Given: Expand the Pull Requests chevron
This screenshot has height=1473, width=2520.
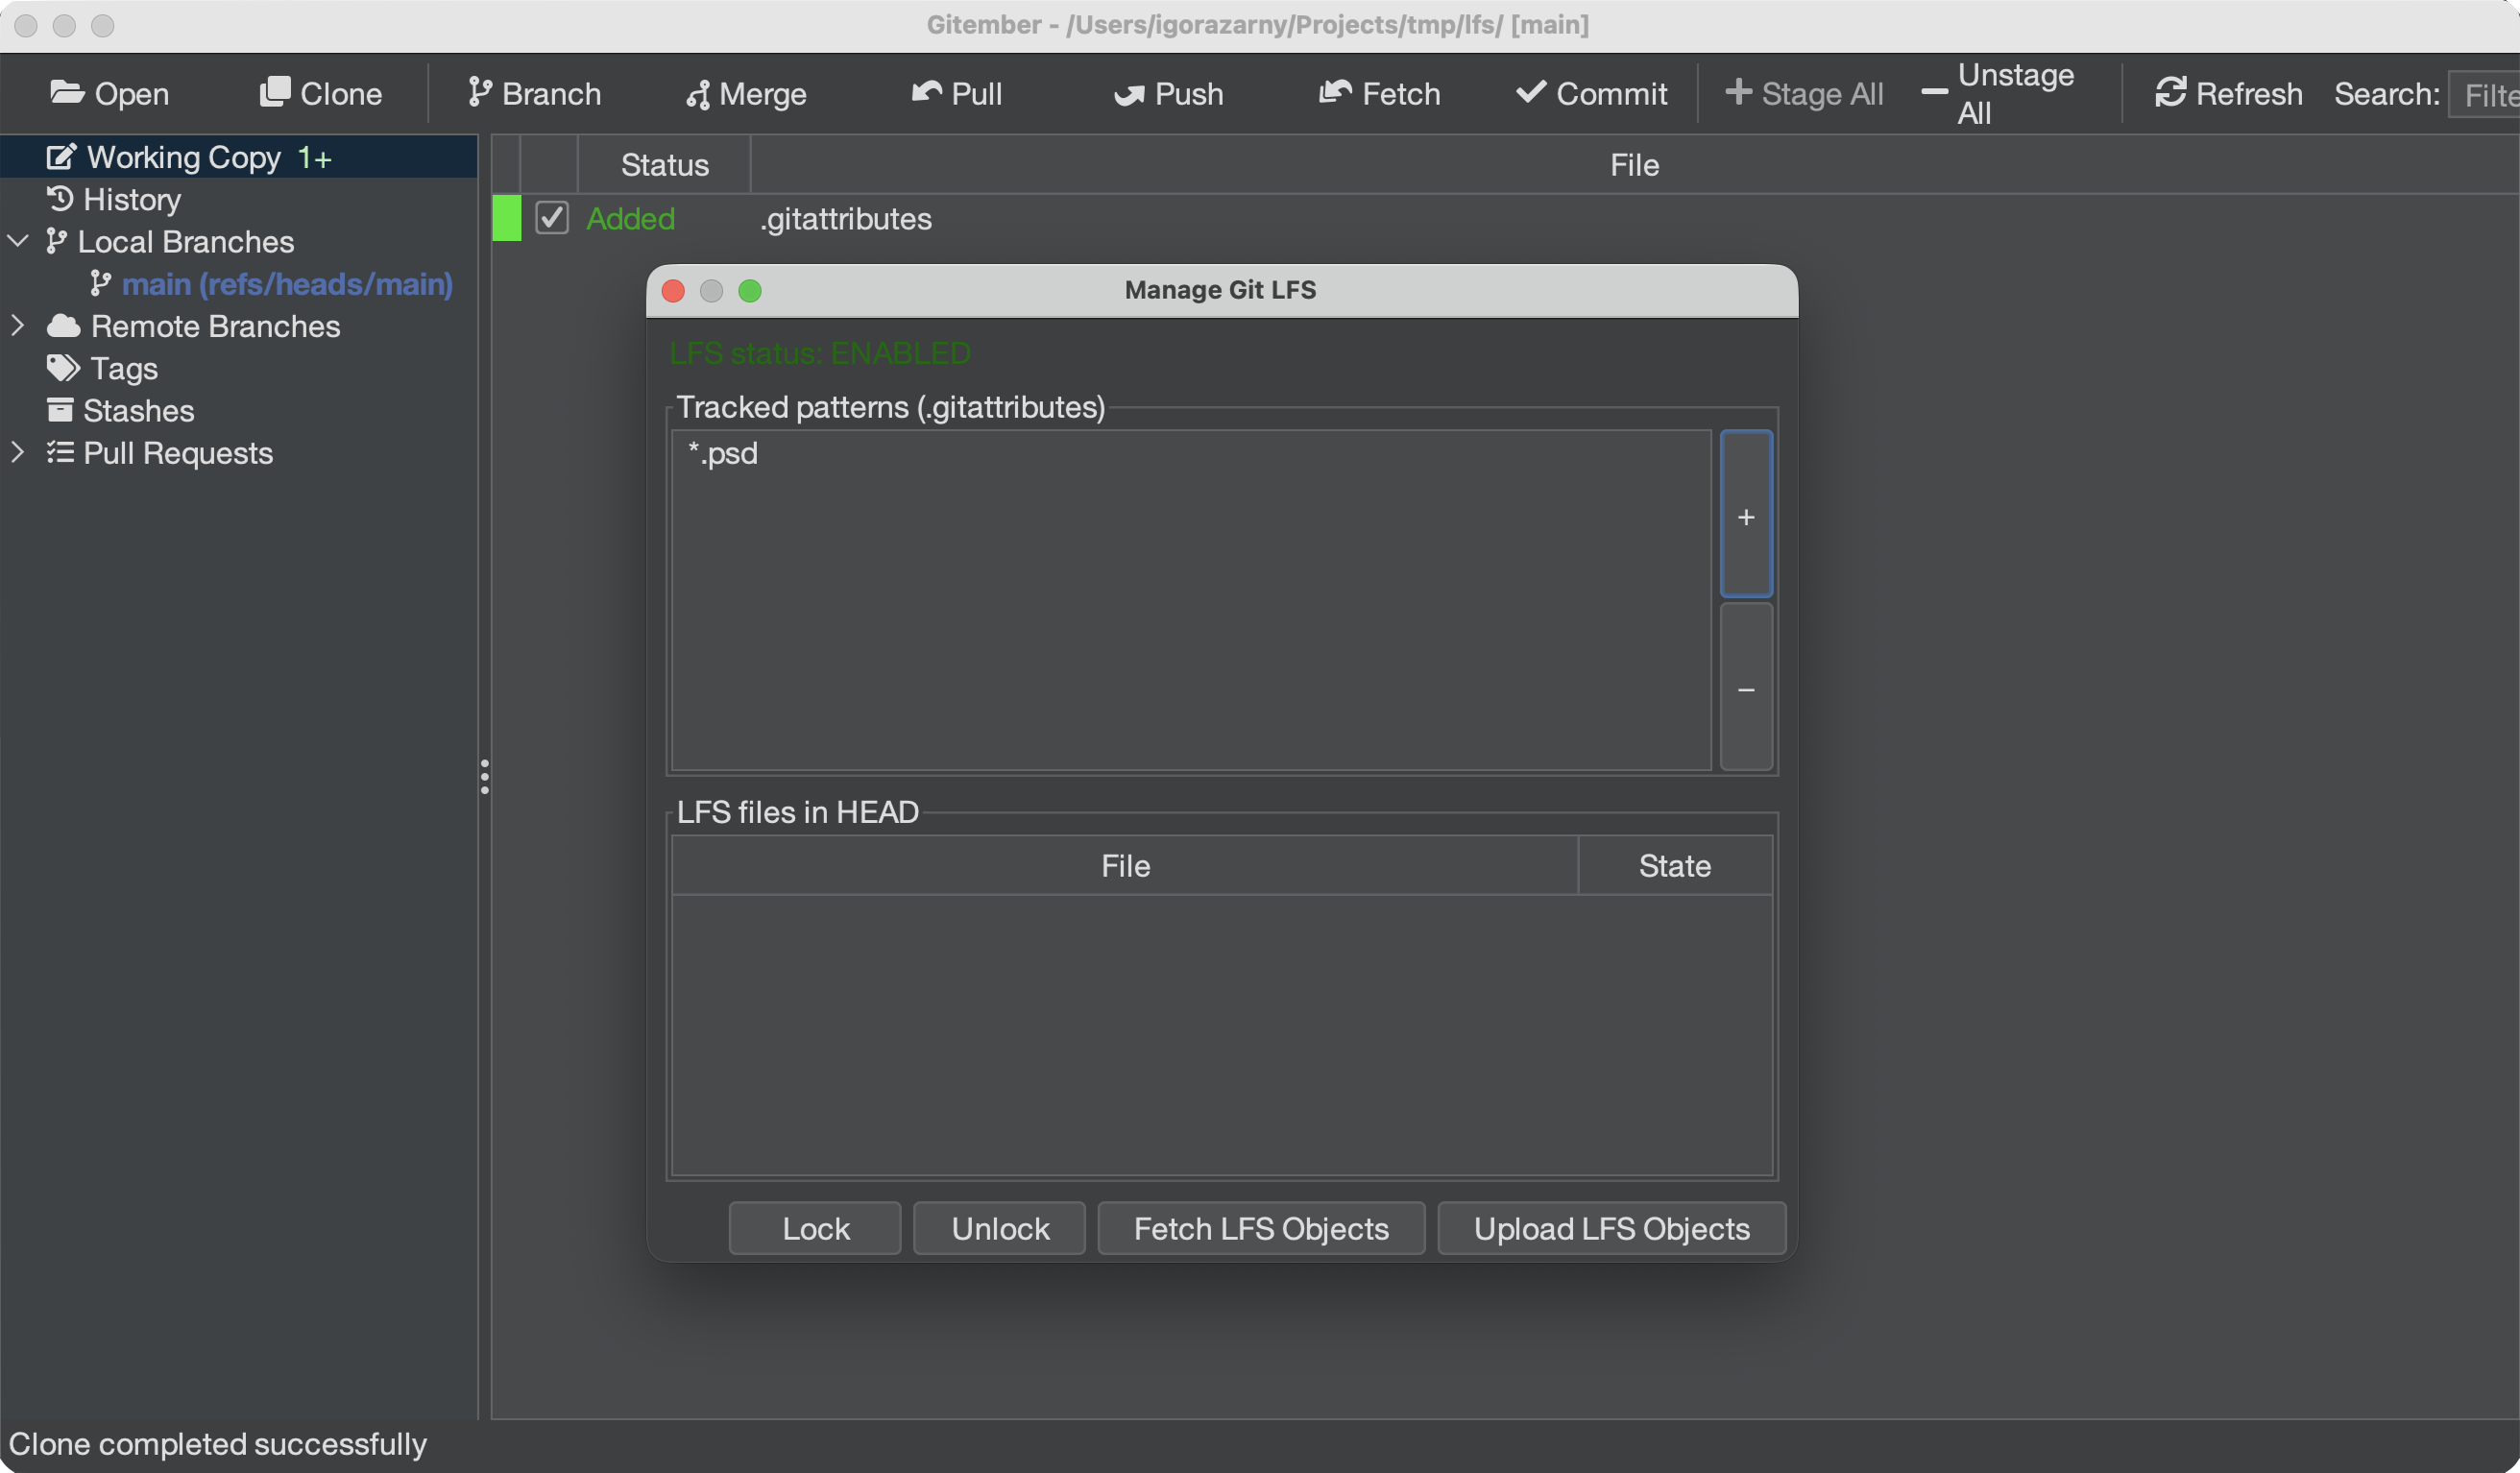Looking at the screenshot, I should pyautogui.click(x=18, y=453).
